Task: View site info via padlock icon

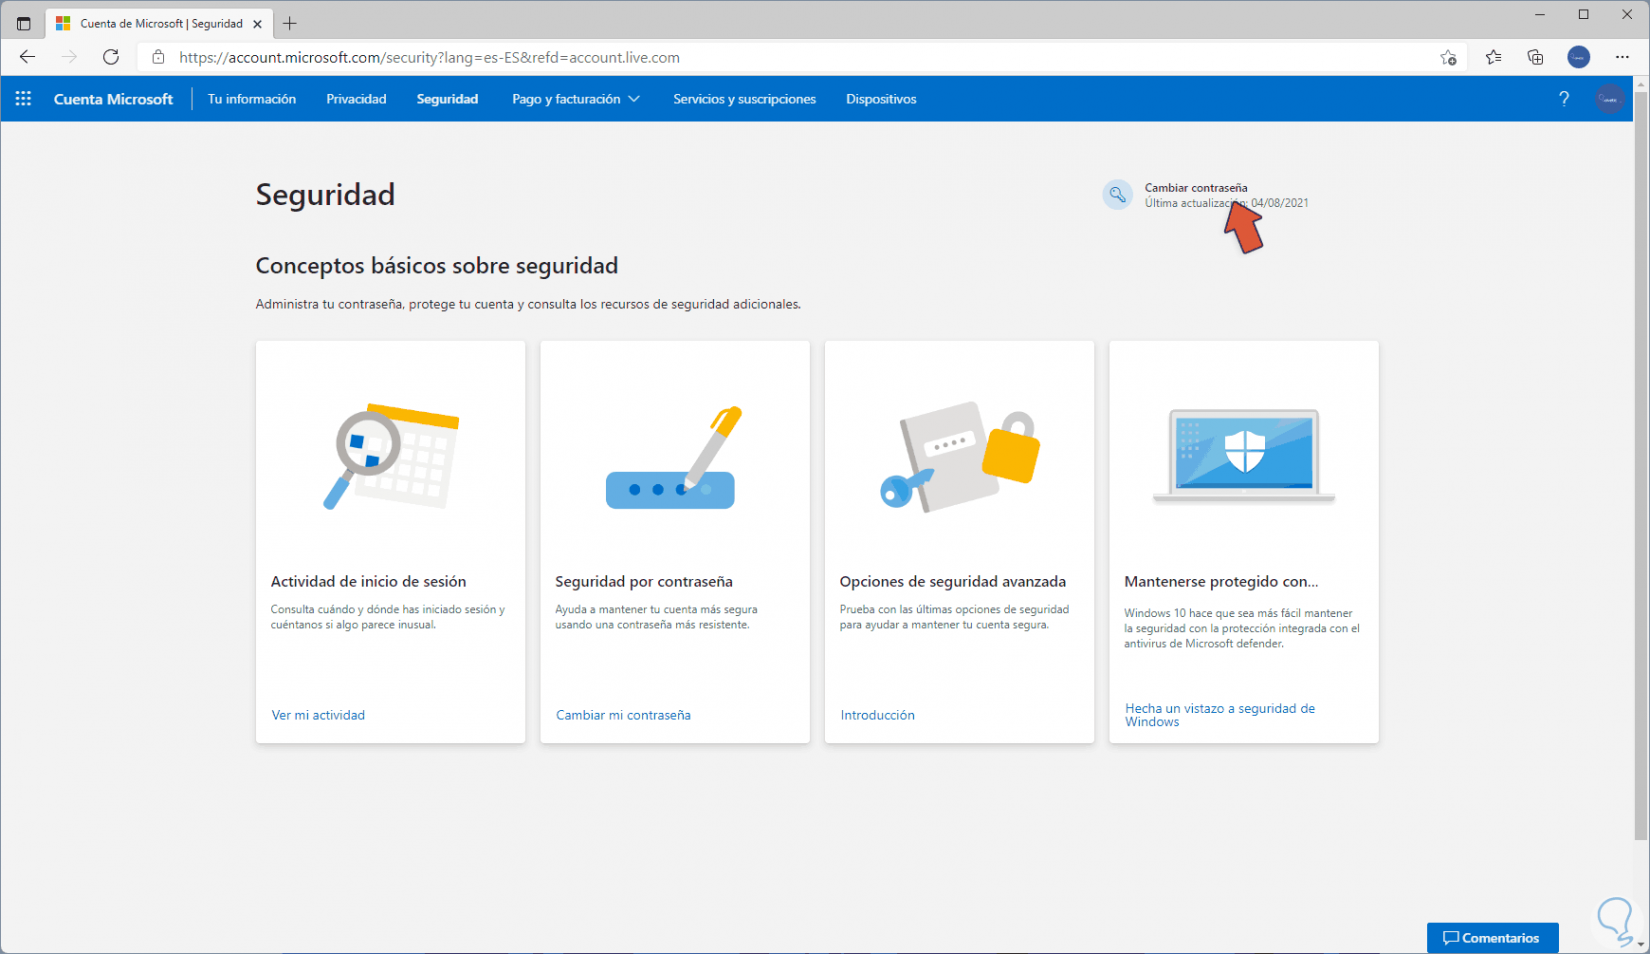Action: click(x=158, y=57)
